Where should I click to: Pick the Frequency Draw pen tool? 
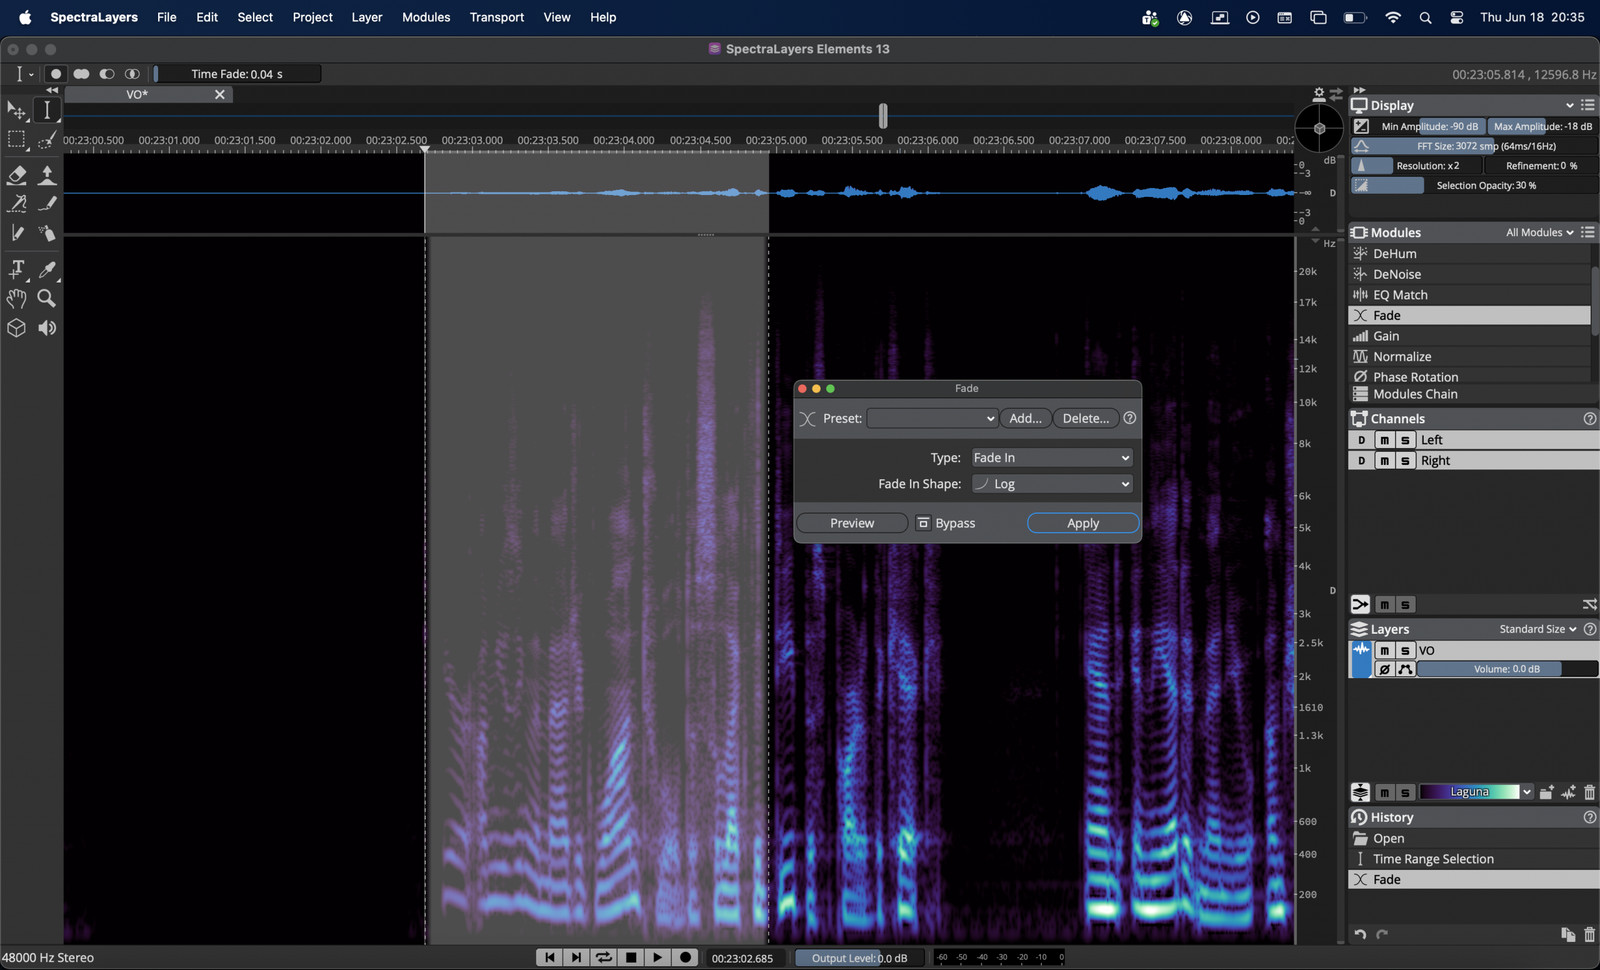tap(47, 204)
